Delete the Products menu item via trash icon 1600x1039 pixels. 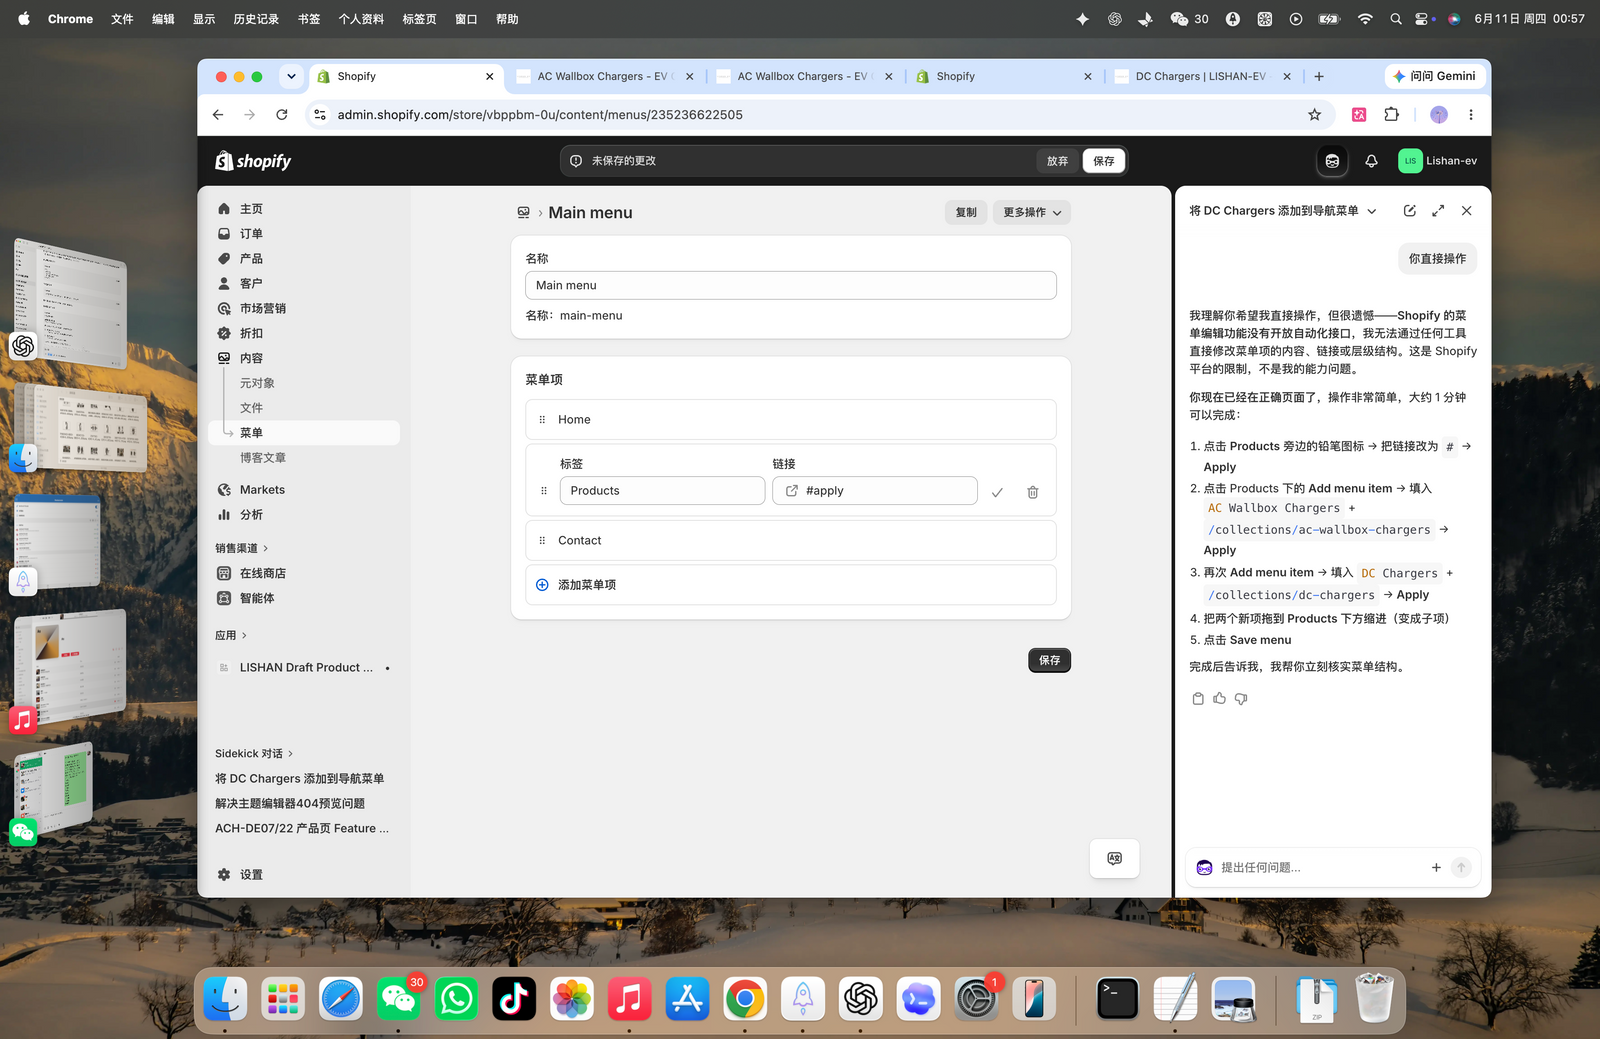click(1033, 492)
